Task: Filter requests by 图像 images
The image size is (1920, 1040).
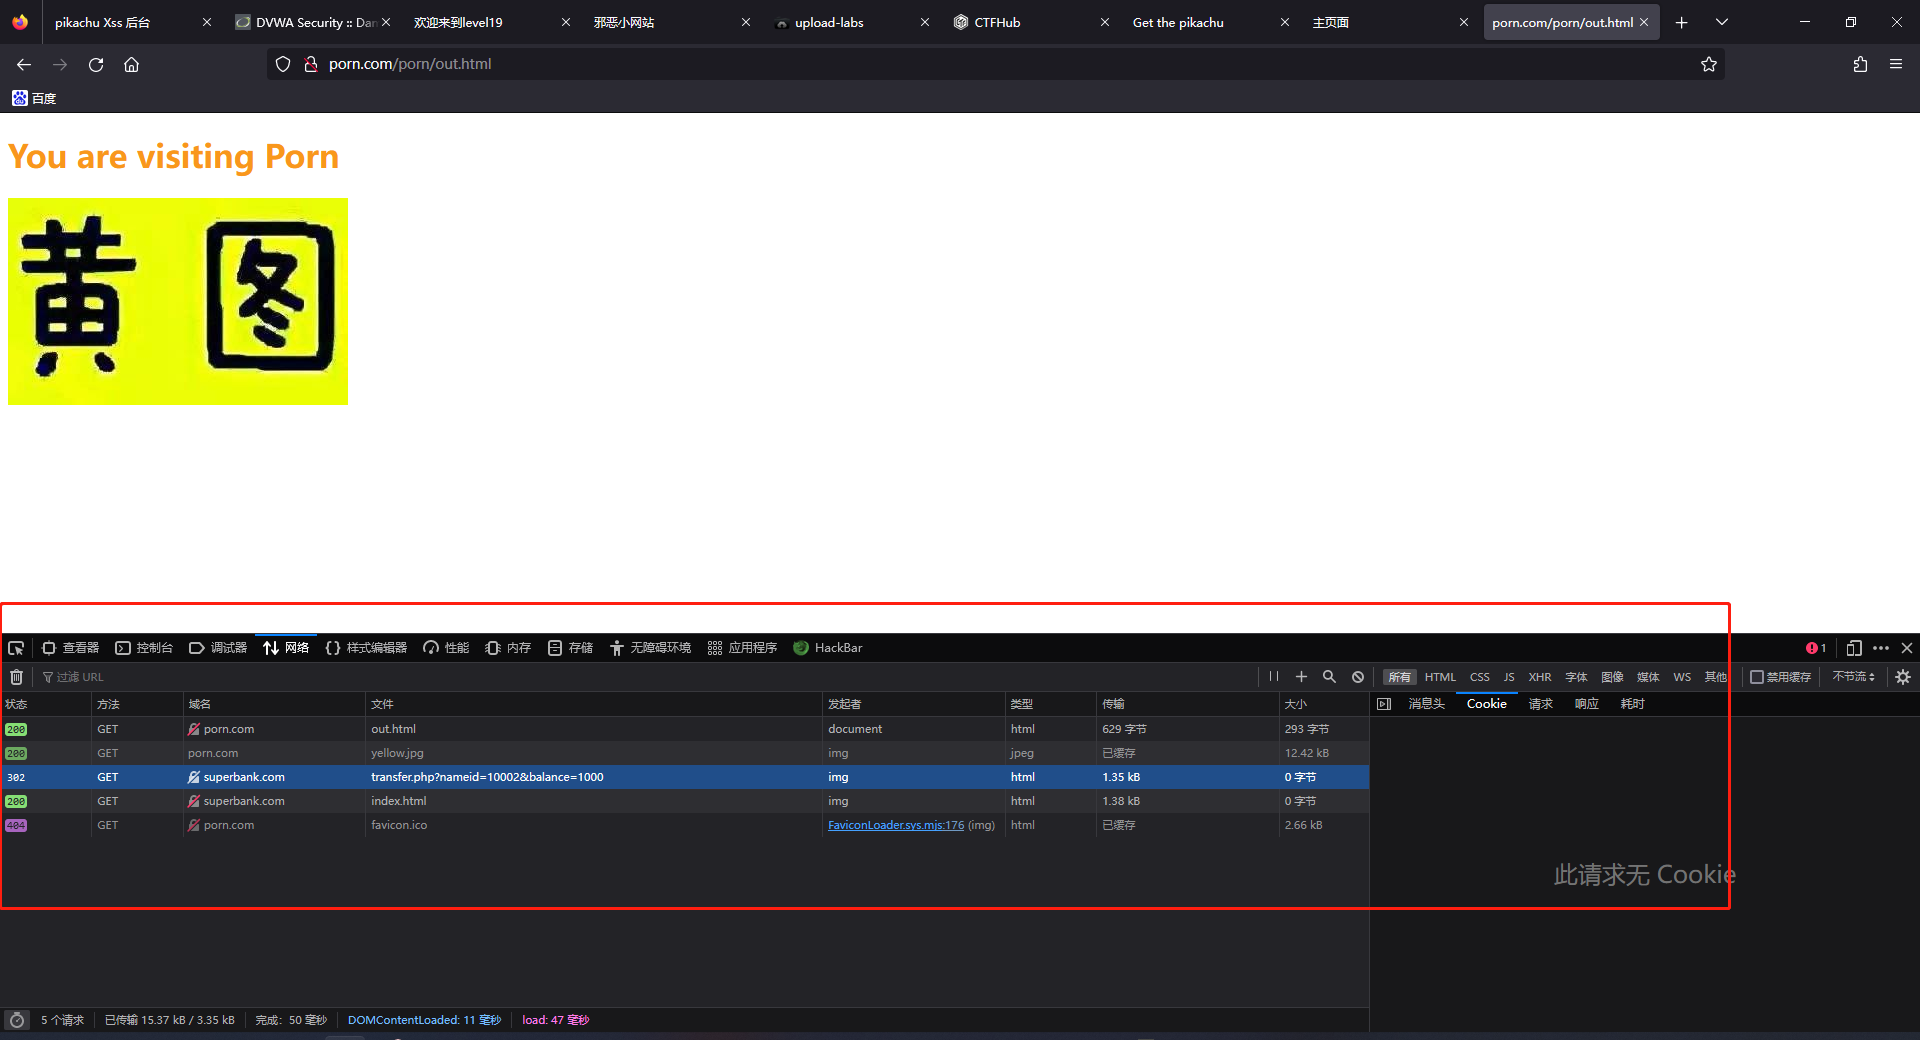Action: coord(1612,677)
